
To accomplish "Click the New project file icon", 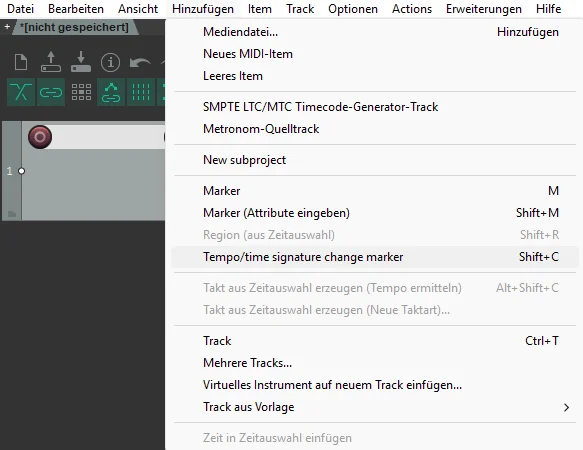I will pyautogui.click(x=21, y=62).
